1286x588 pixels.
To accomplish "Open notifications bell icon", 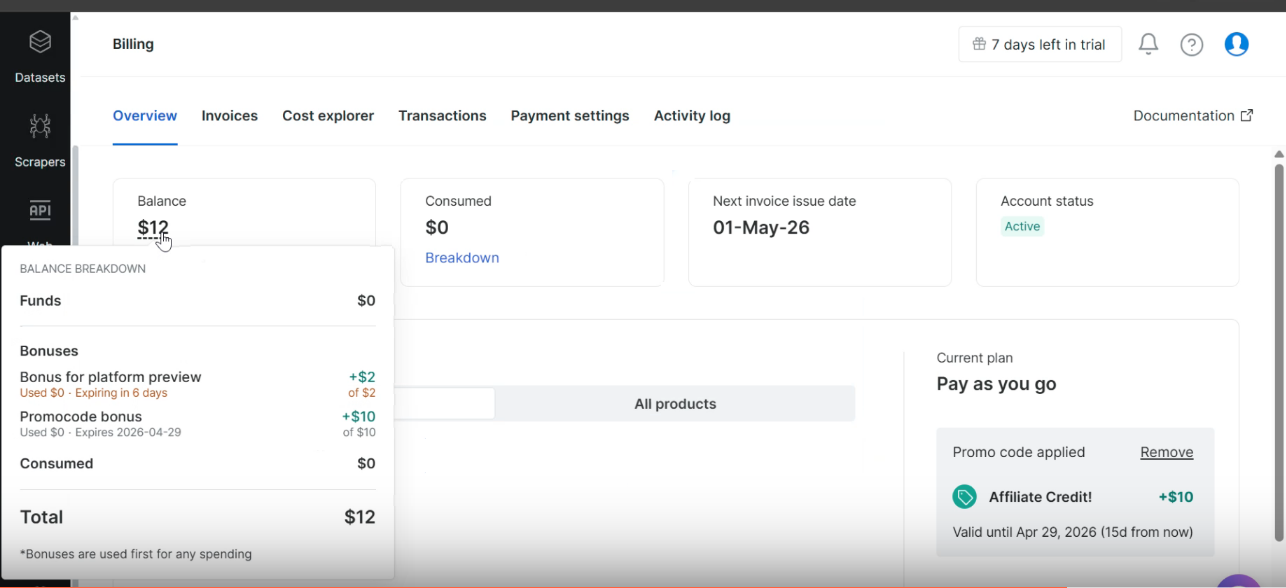I will 1149,44.
